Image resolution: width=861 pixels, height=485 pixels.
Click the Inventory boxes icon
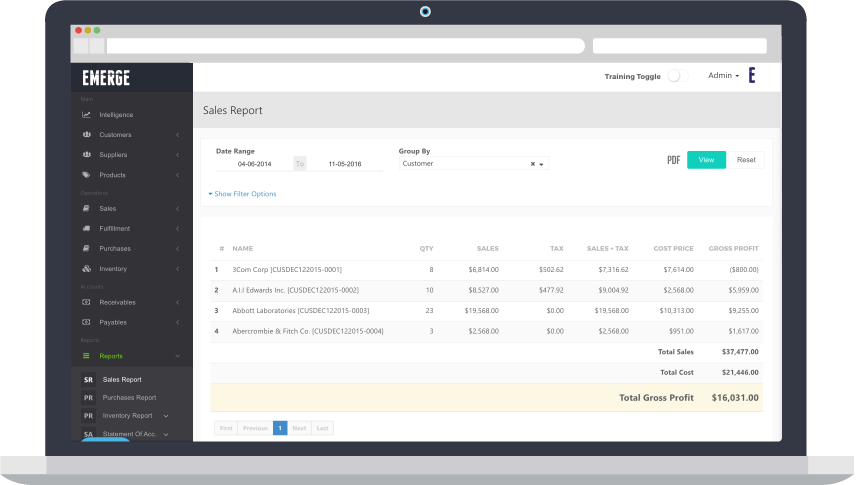pos(87,269)
